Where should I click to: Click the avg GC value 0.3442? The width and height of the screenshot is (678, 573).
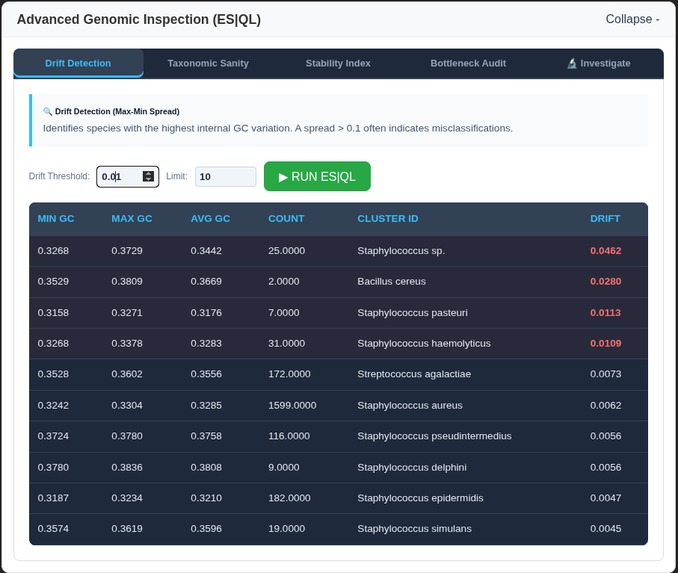click(x=206, y=251)
